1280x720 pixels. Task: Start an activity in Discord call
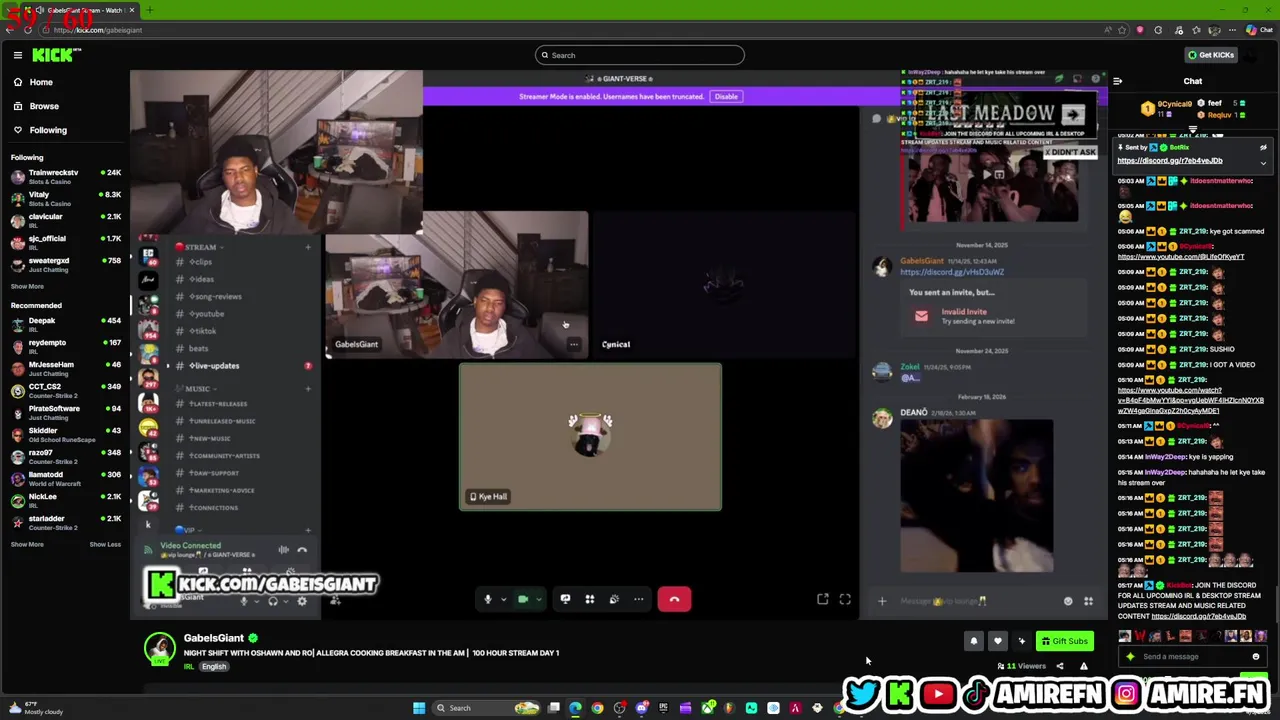click(x=590, y=599)
